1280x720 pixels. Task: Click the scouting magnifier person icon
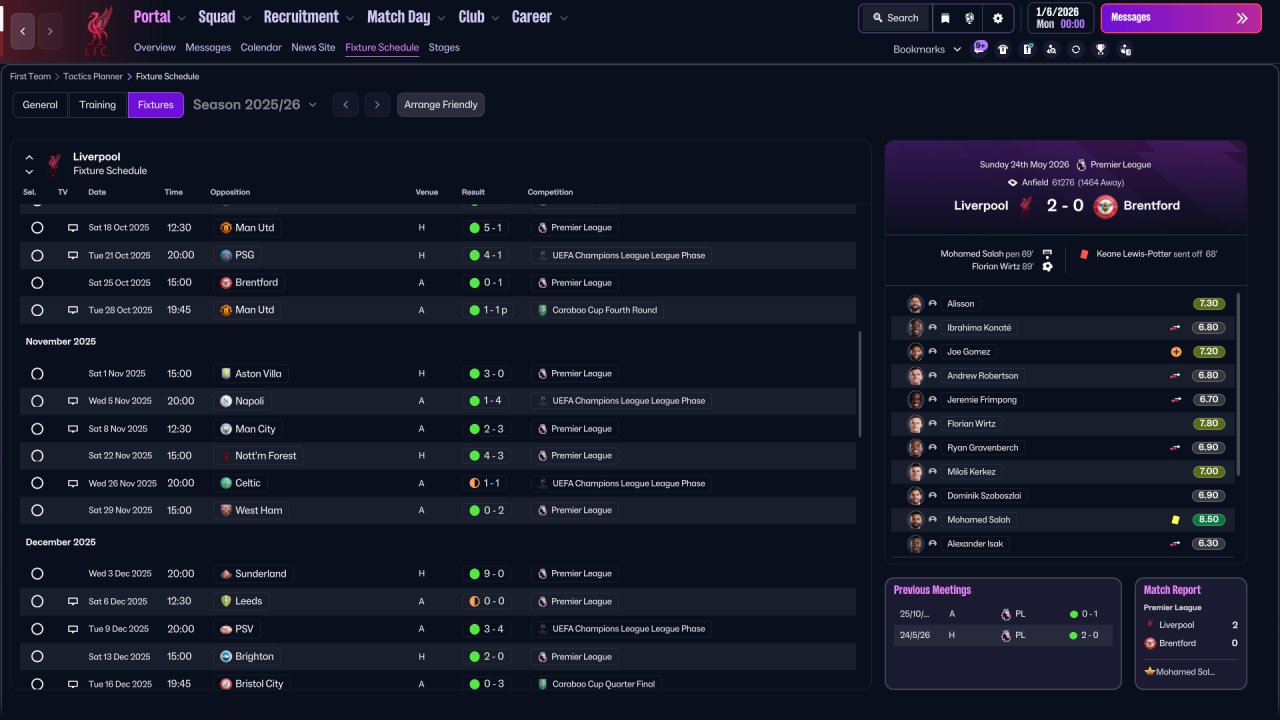(1051, 49)
